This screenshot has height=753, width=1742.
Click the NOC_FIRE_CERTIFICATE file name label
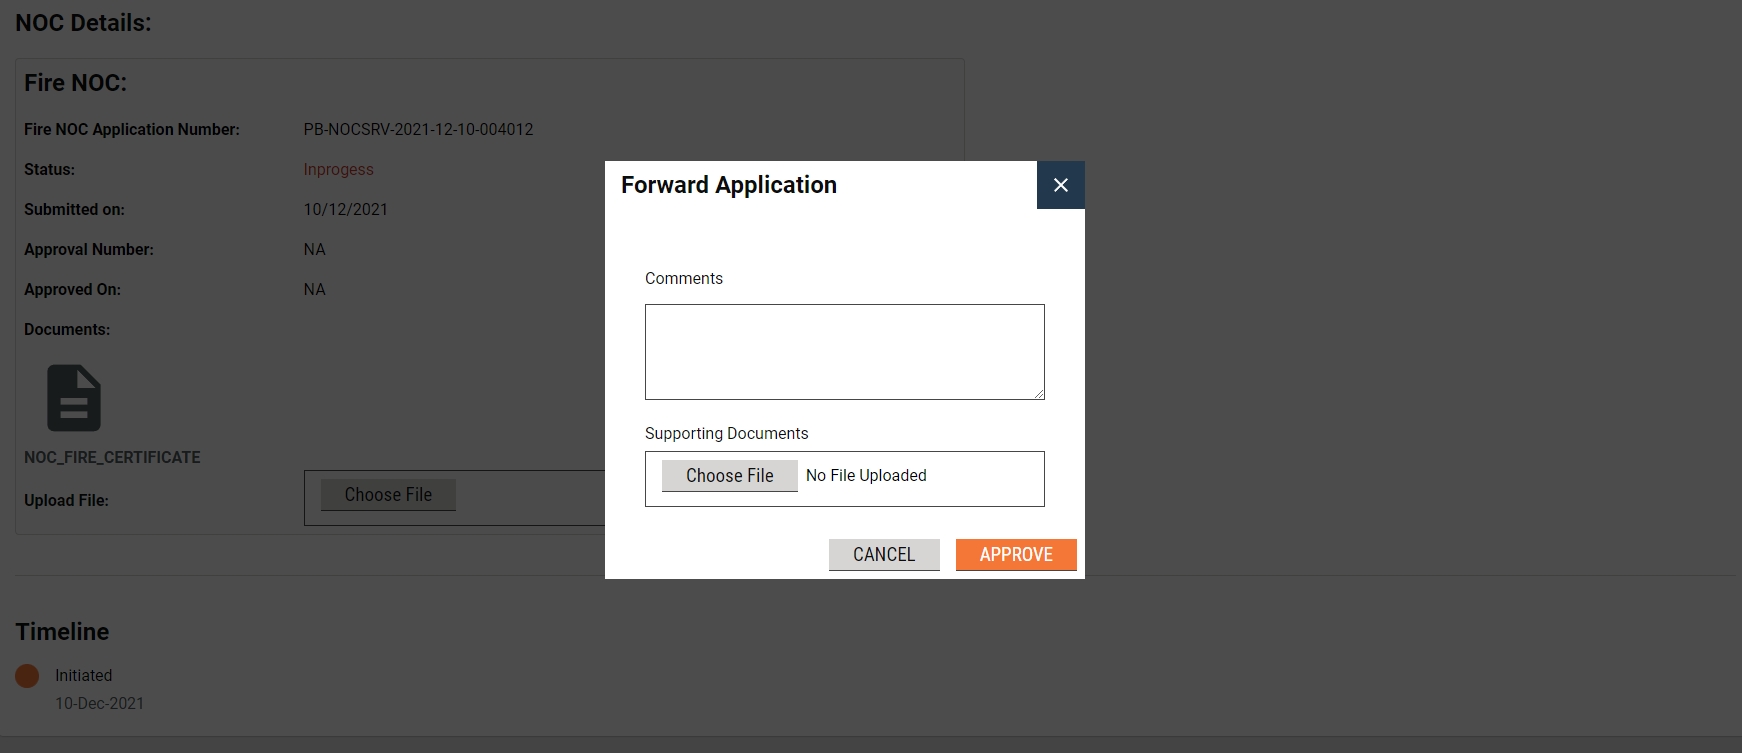coord(112,457)
